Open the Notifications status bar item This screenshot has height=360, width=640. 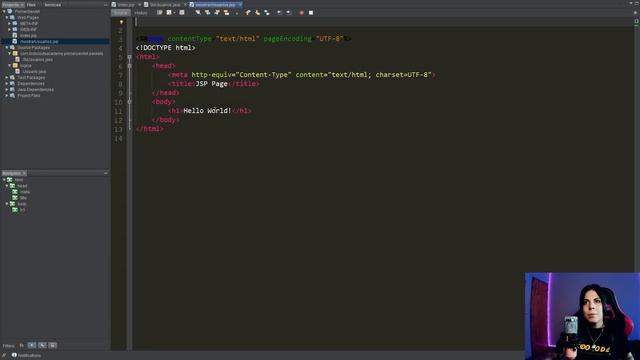click(27, 356)
